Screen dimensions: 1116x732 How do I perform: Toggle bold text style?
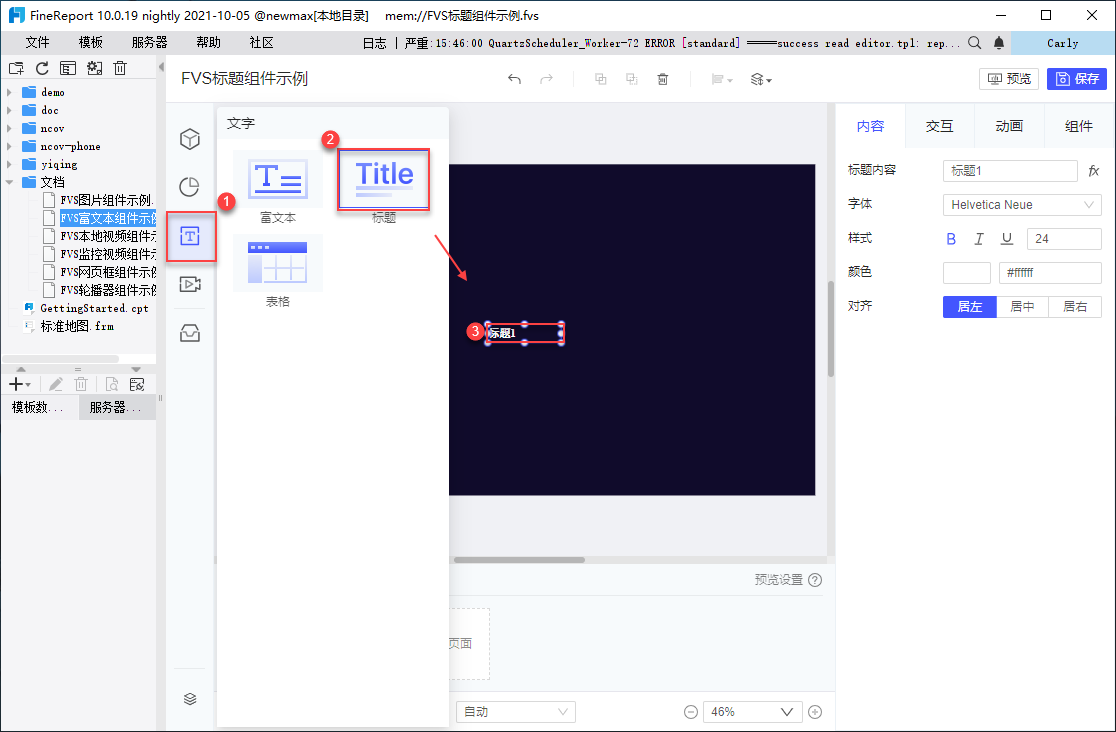[951, 239]
